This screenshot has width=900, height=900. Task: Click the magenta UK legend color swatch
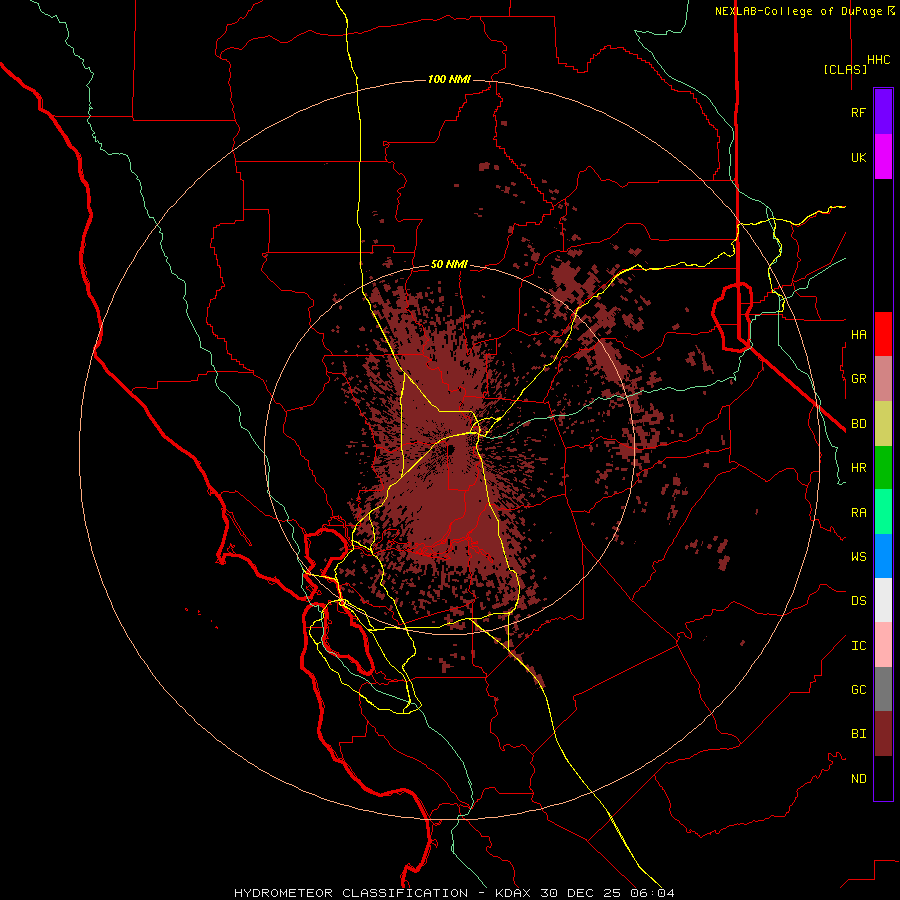click(883, 157)
